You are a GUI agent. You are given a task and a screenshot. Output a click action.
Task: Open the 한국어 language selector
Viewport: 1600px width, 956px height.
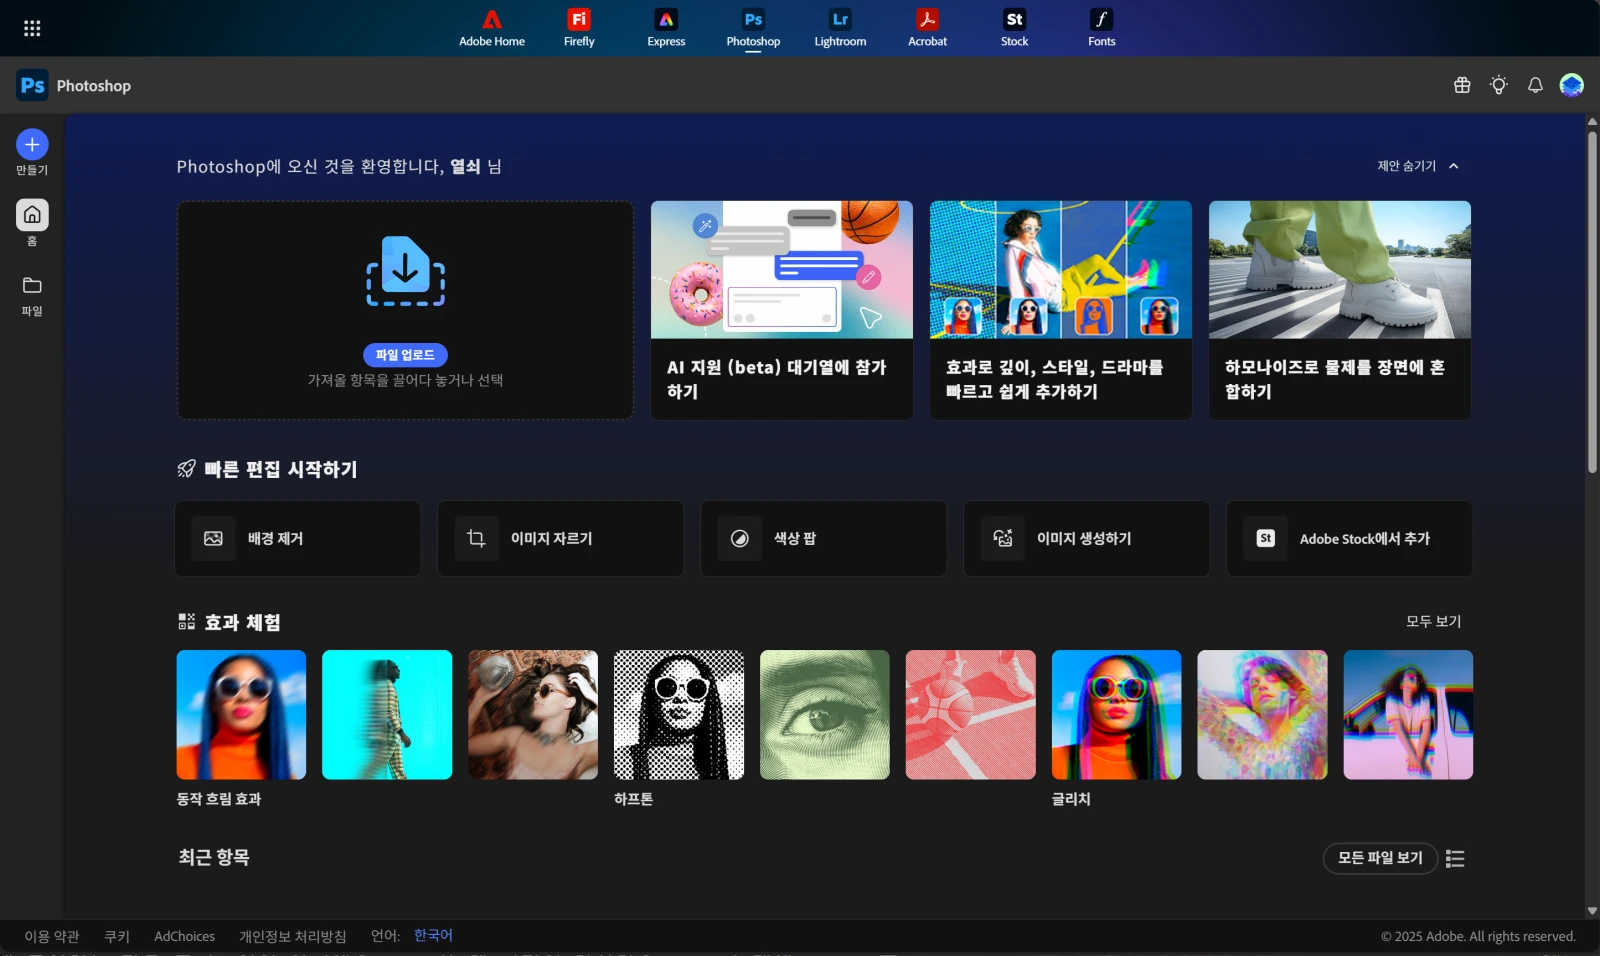[432, 935]
